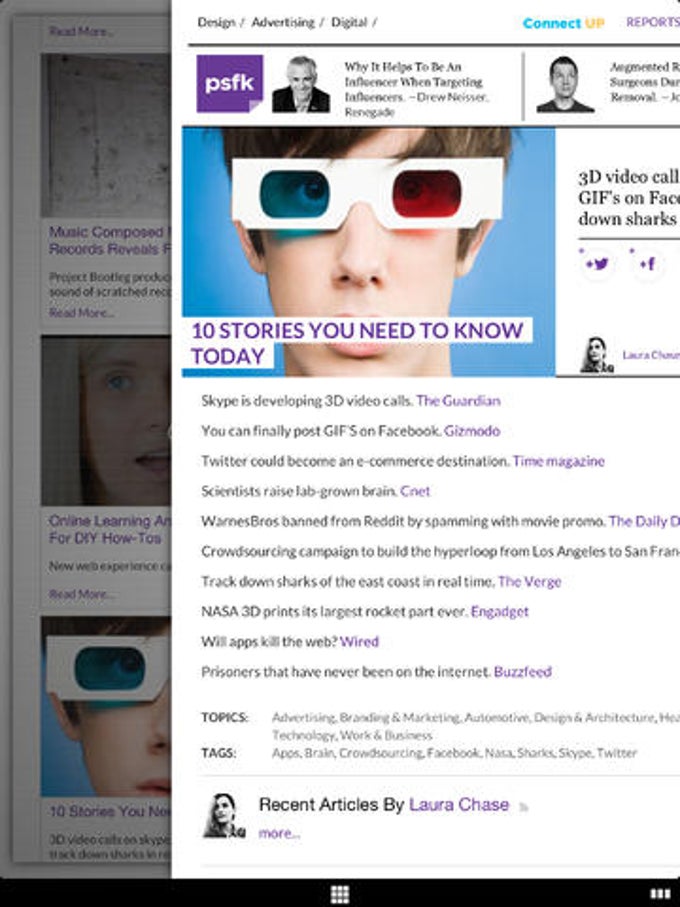This screenshot has width=680, height=907.
Task: Open The Verge source link
Action: [529, 581]
